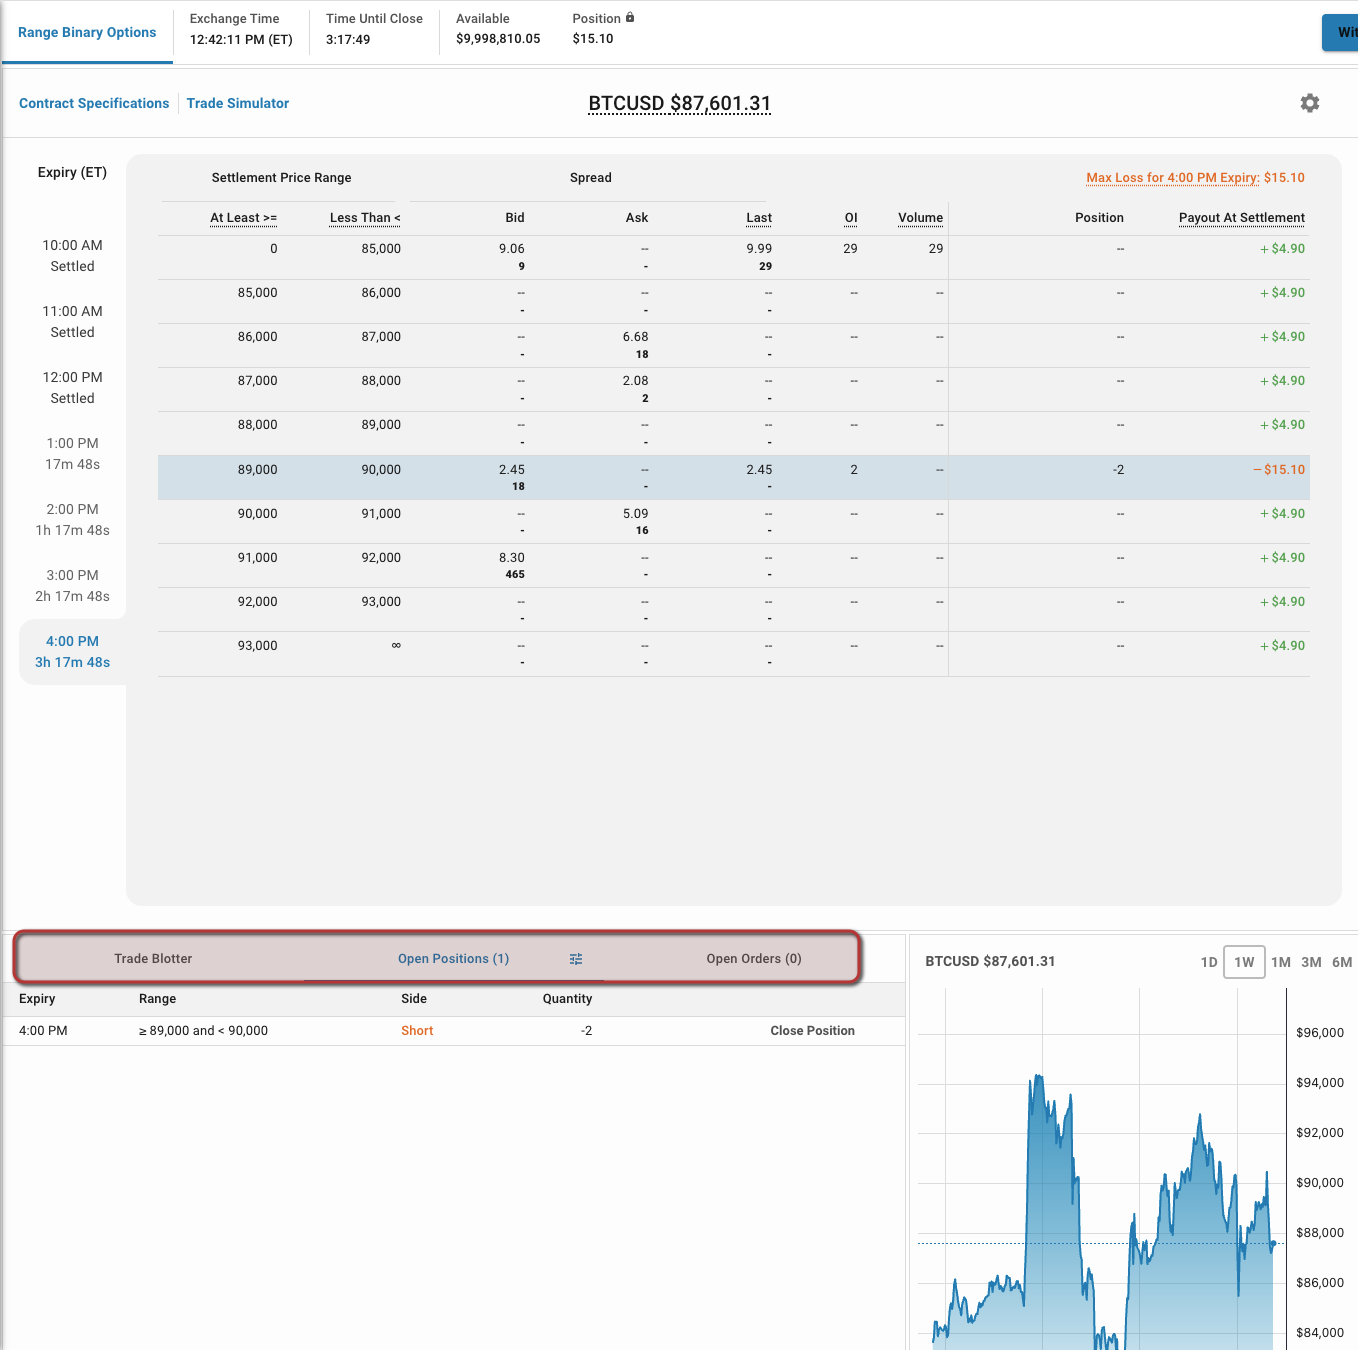Viewport: 1358px width, 1350px height.
Task: Click the Last column header
Action: click(759, 218)
